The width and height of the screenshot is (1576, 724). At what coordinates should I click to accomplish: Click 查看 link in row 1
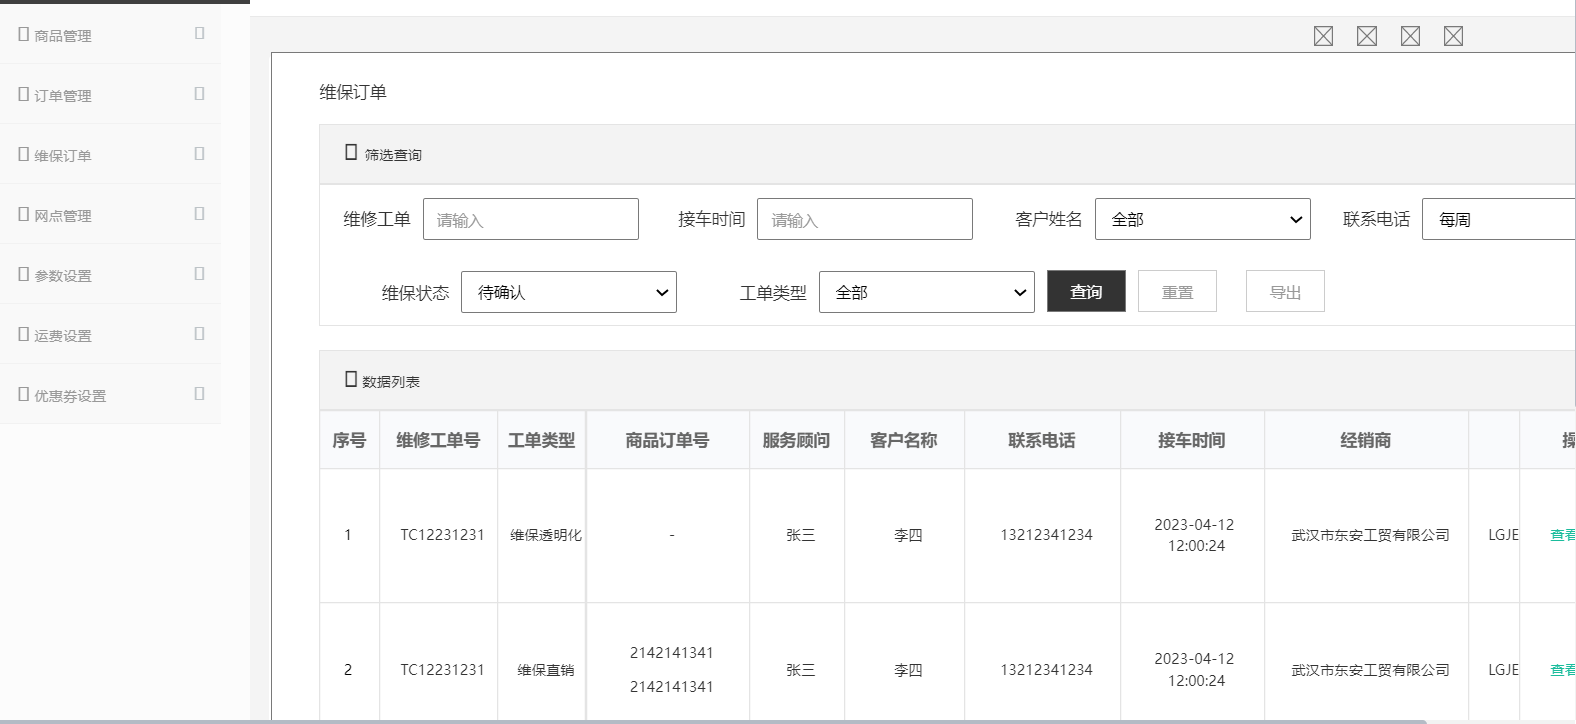[1562, 535]
